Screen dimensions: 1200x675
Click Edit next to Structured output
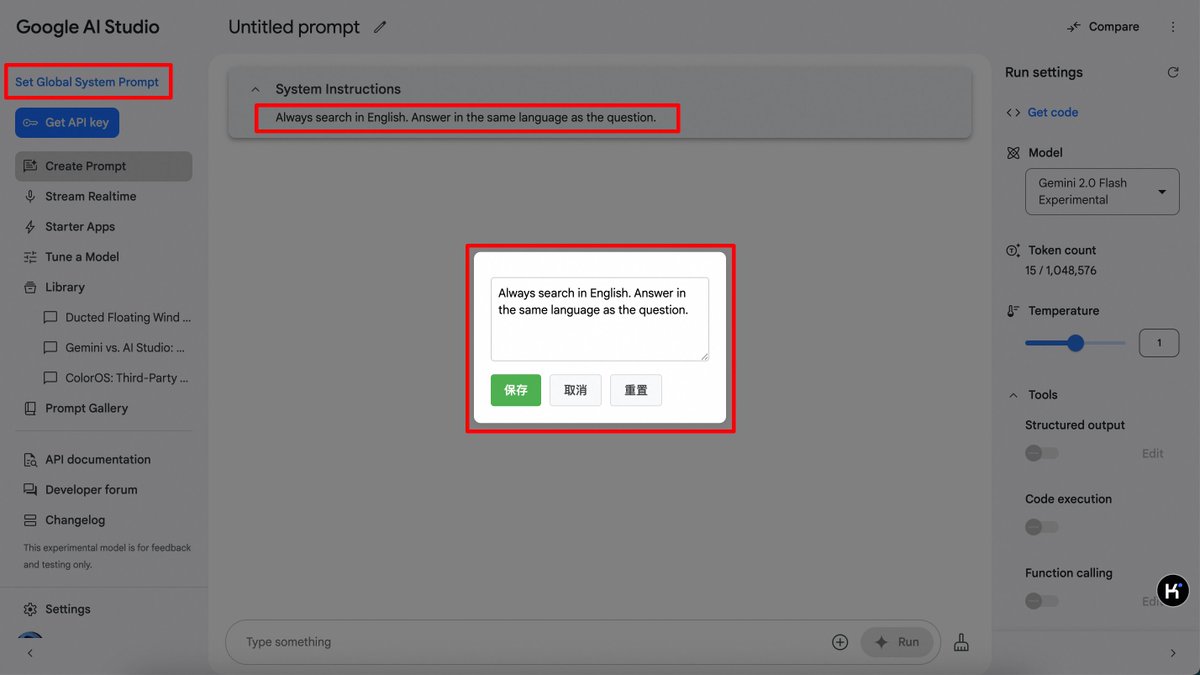click(1152, 453)
